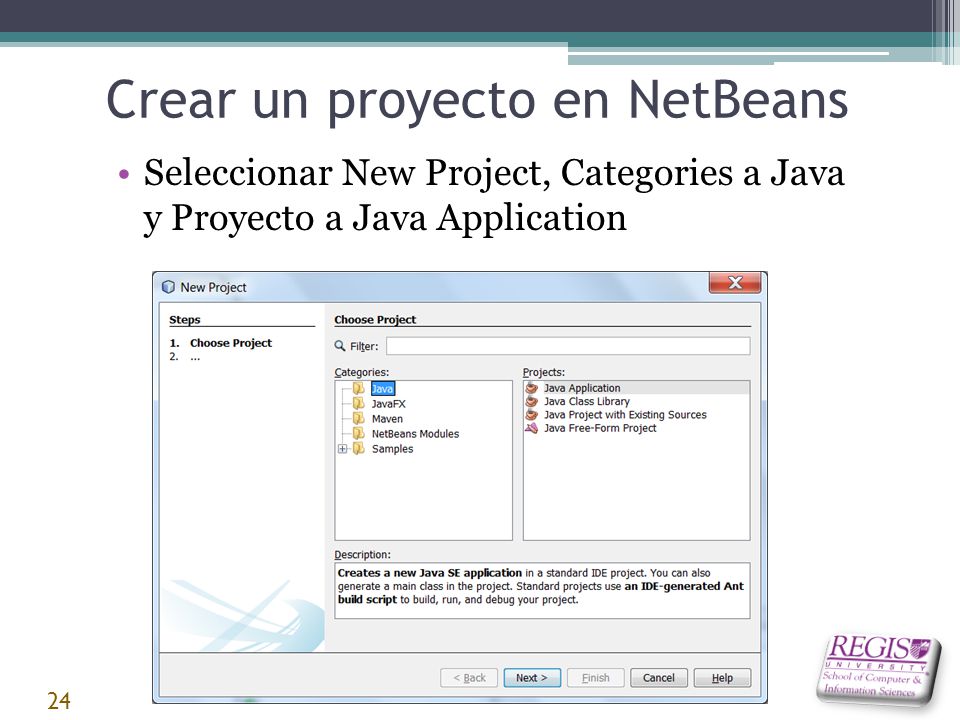The height and width of the screenshot is (720, 960).
Task: Click the Samples category folder icon
Action: 359,449
